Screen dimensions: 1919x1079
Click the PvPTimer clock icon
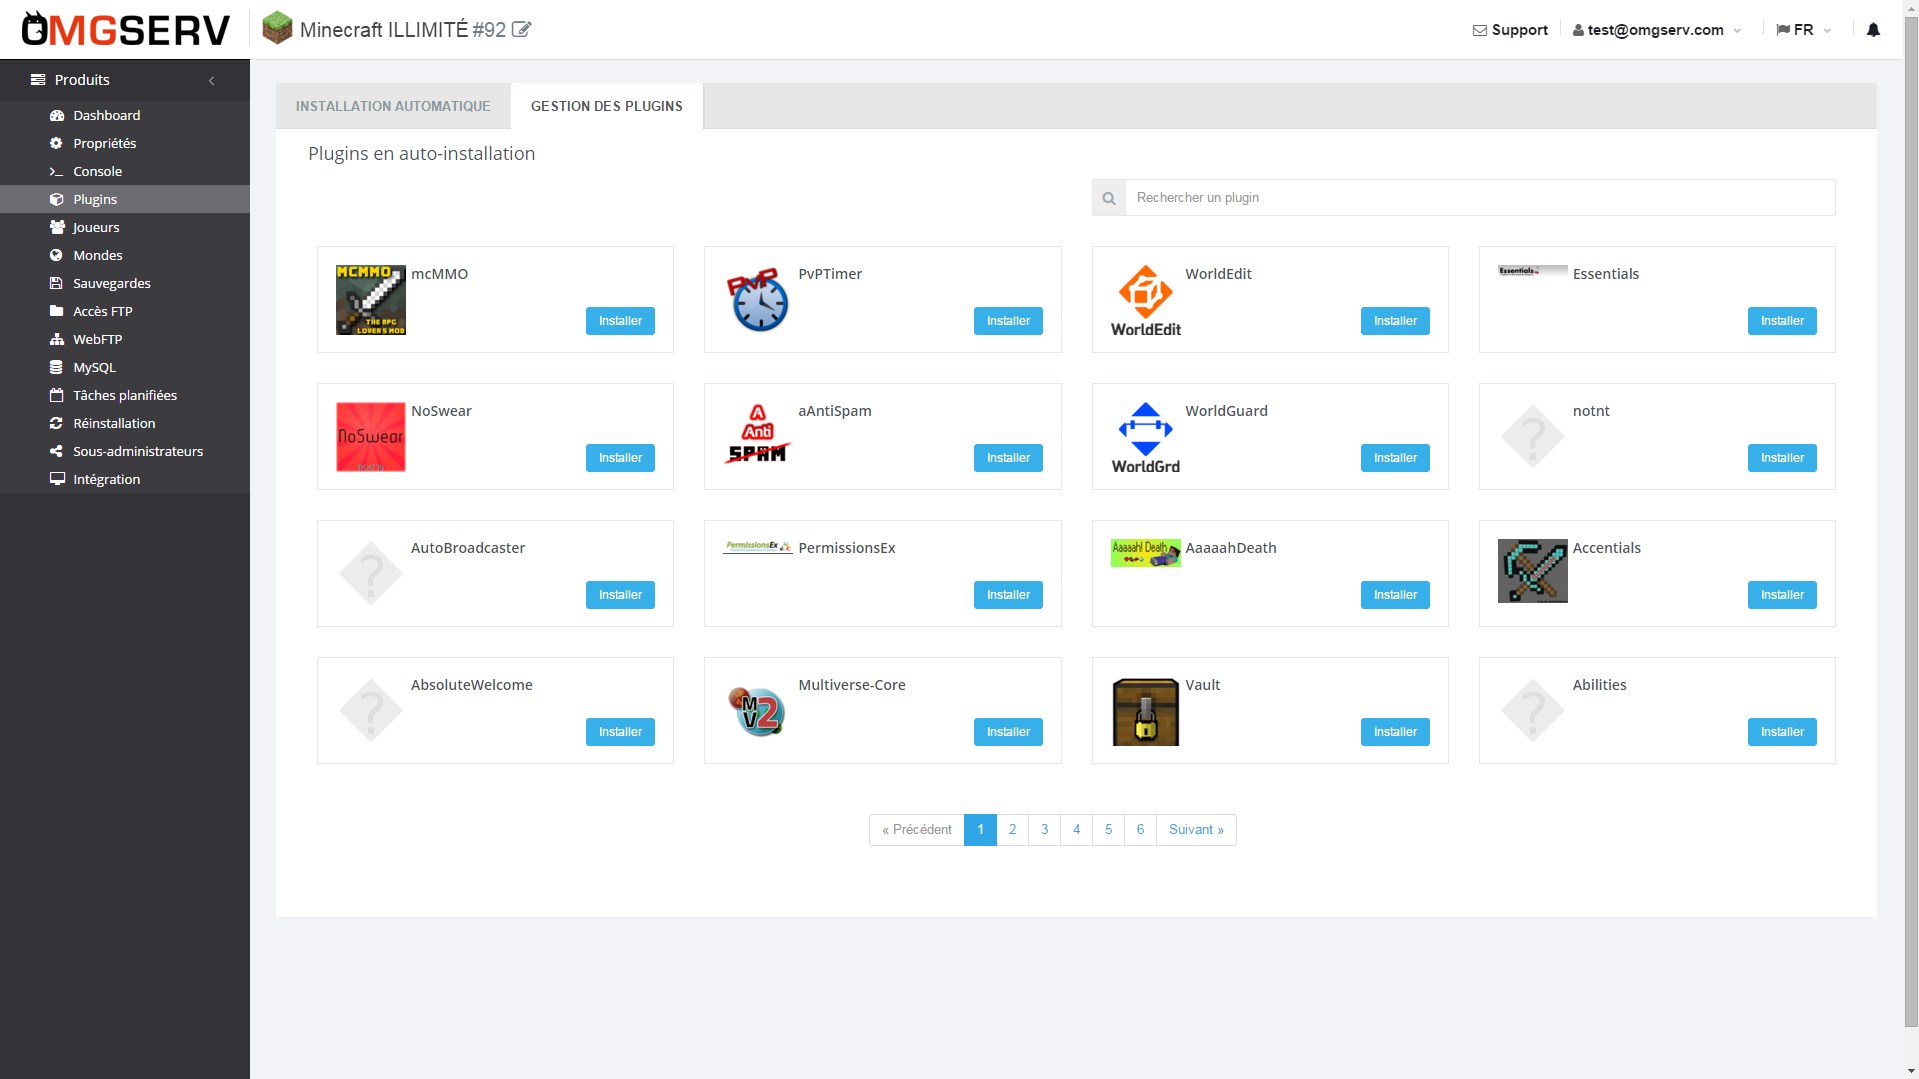(x=758, y=300)
